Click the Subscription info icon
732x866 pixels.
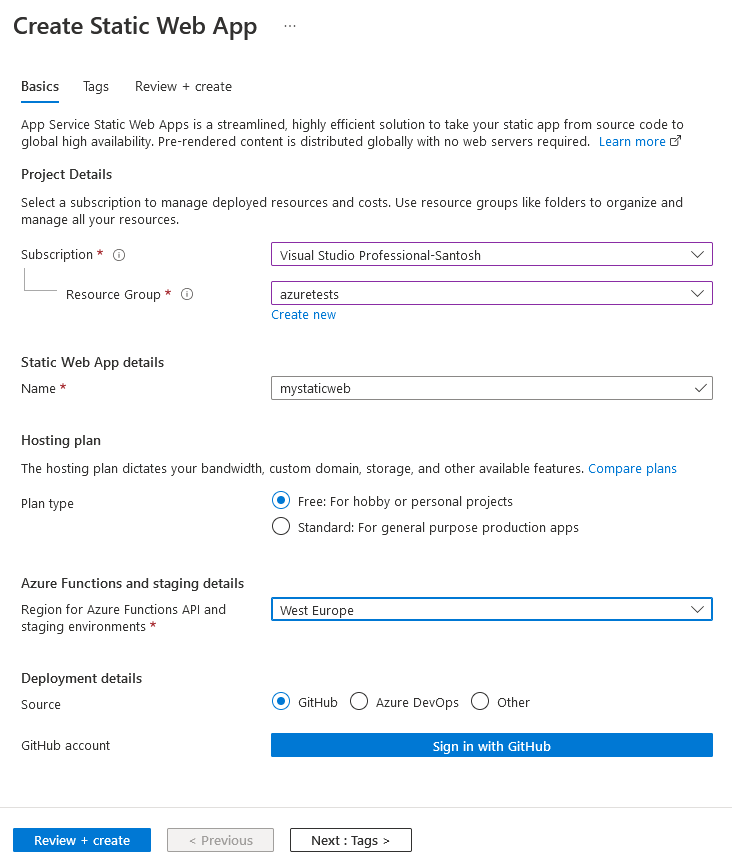tap(119, 255)
